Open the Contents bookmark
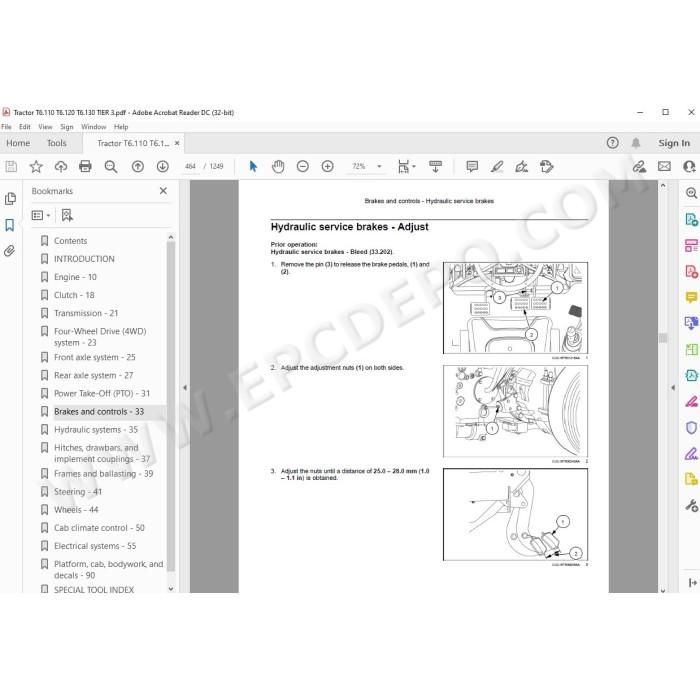This screenshot has width=700, height=700. click(x=71, y=241)
